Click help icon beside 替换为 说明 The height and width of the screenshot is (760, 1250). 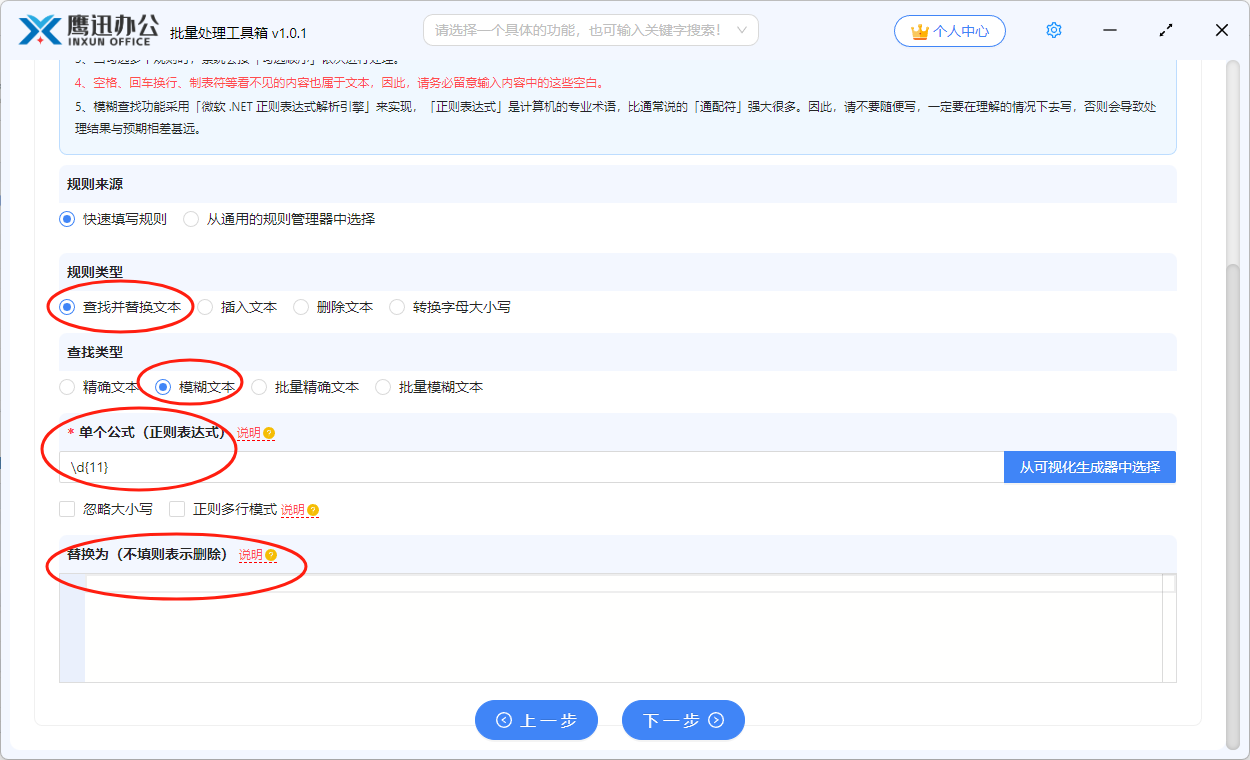click(x=271, y=555)
